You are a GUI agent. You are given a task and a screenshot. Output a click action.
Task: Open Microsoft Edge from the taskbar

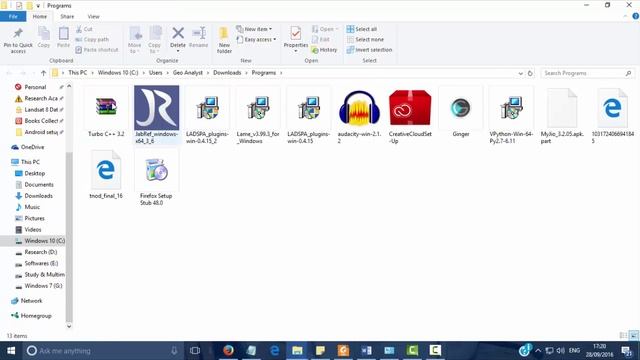[275, 350]
